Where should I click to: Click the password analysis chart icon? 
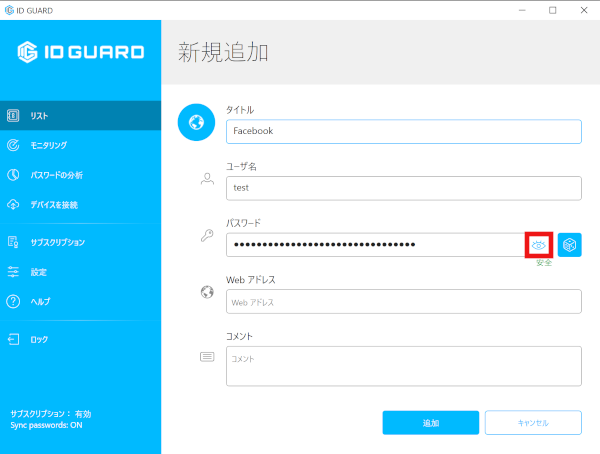point(13,175)
